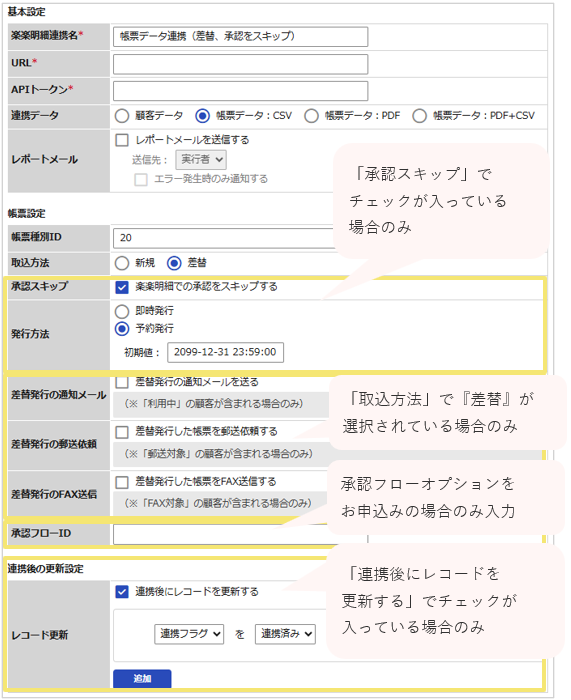Click the 承認スキップ row label
Viewport: 571px width, 700px height.
pyautogui.click(x=40, y=286)
